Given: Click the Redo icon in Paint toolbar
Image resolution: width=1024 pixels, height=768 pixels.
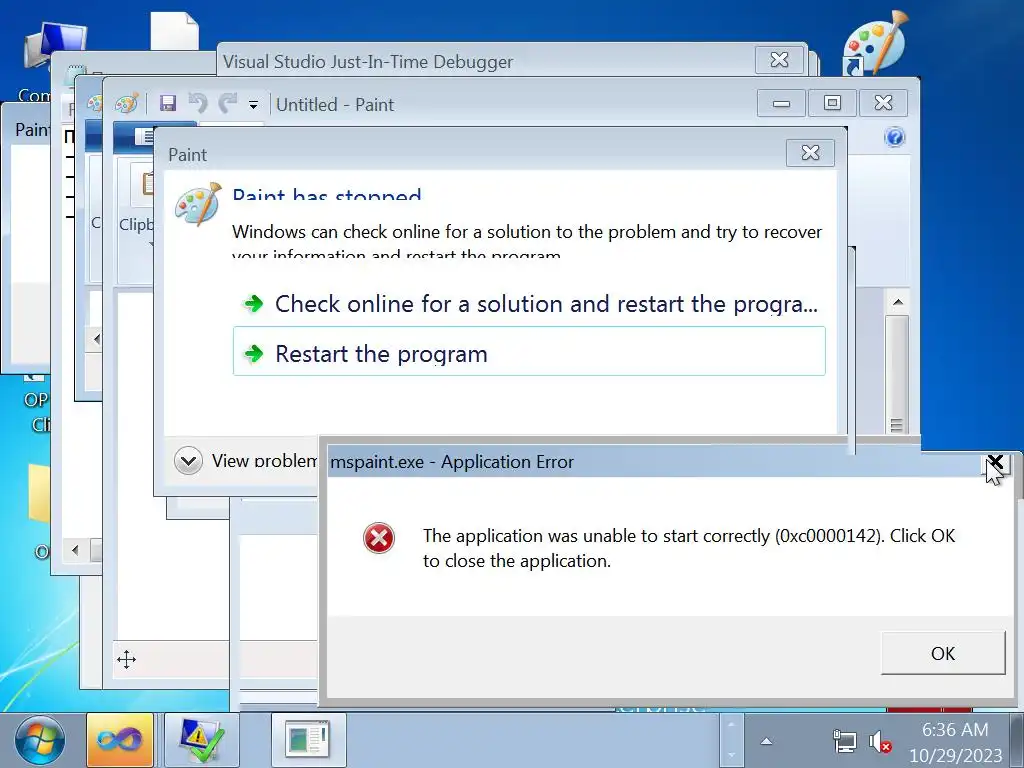Looking at the screenshot, I should (227, 103).
